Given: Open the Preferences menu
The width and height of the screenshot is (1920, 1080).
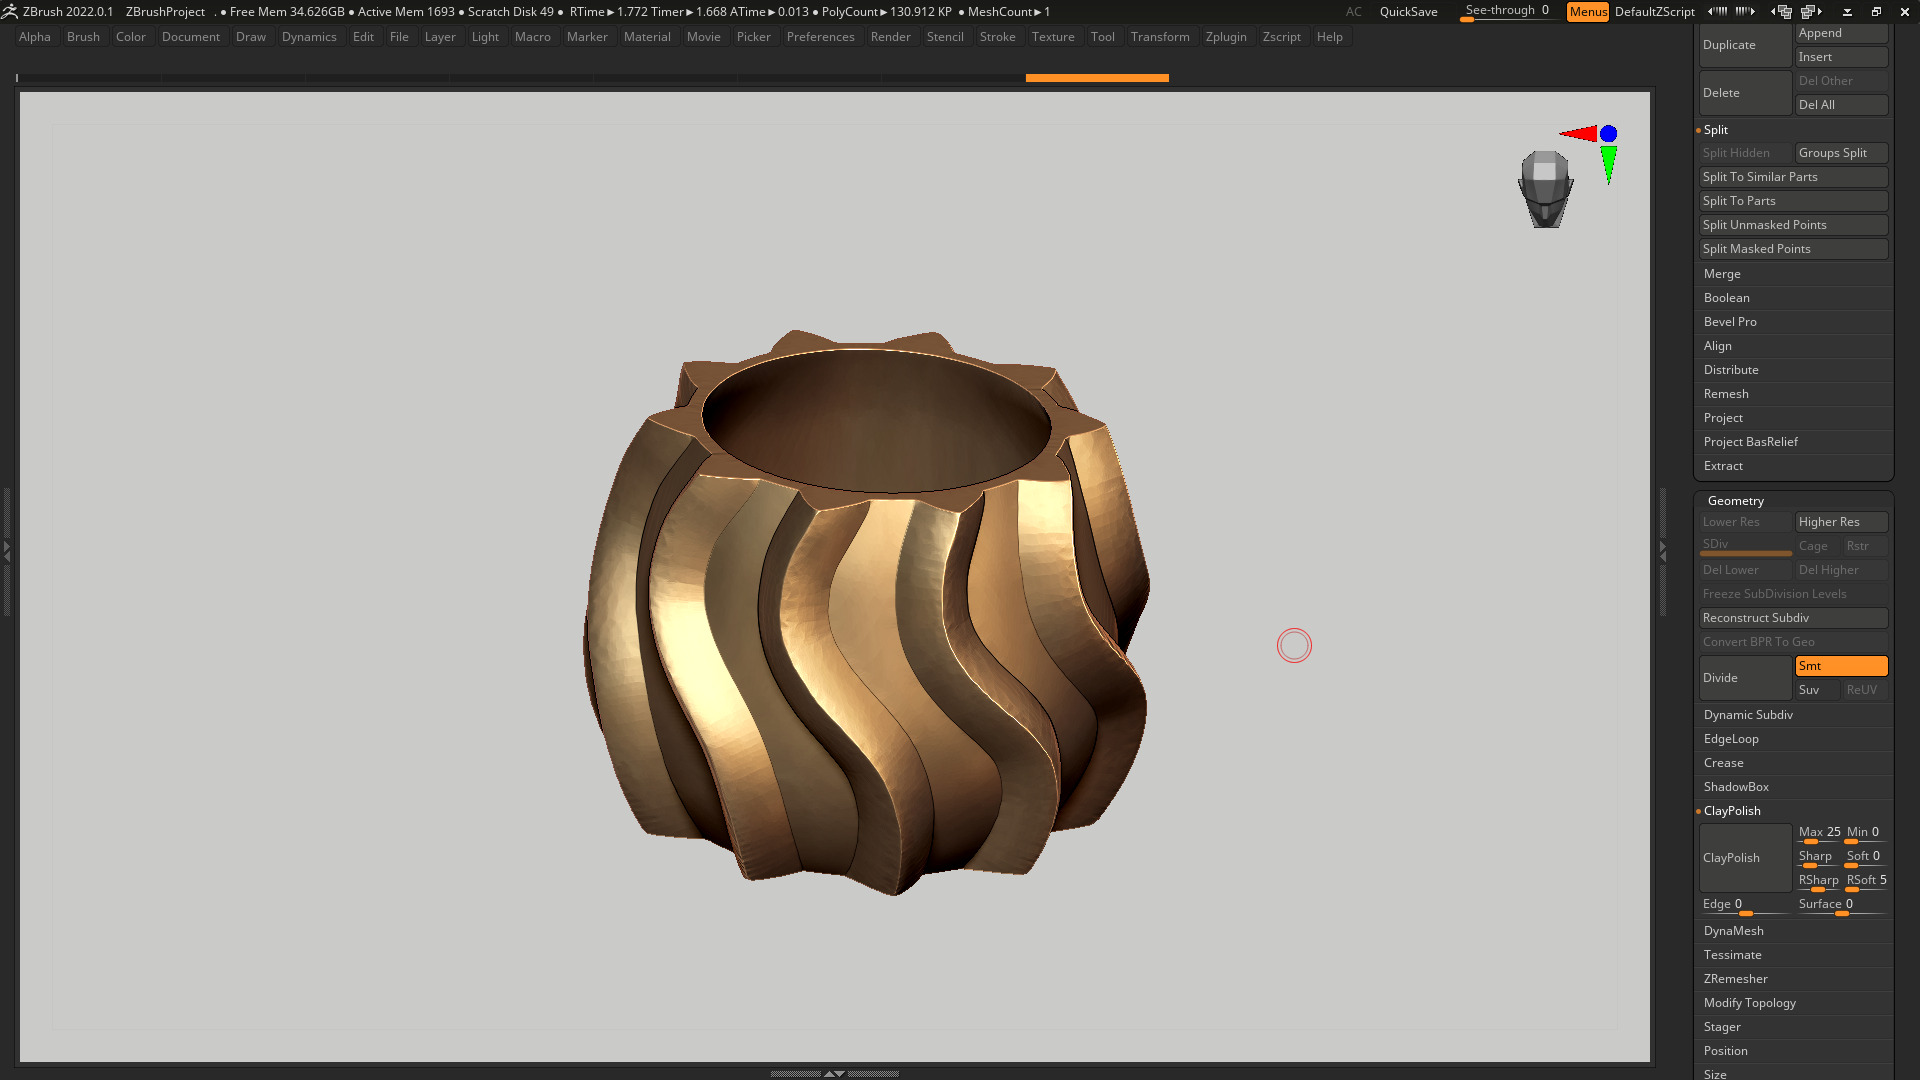Looking at the screenshot, I should tap(820, 37).
